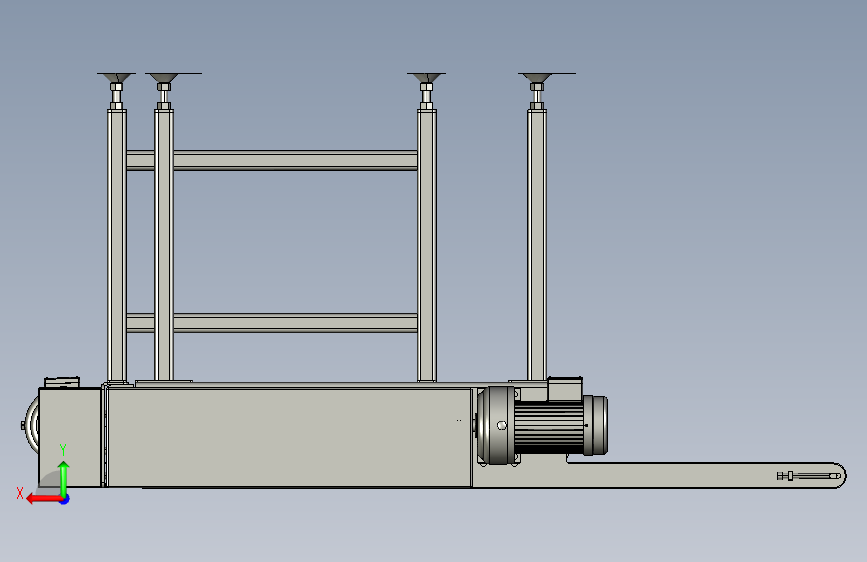Select the large rectangular conveyor housing

point(289,437)
